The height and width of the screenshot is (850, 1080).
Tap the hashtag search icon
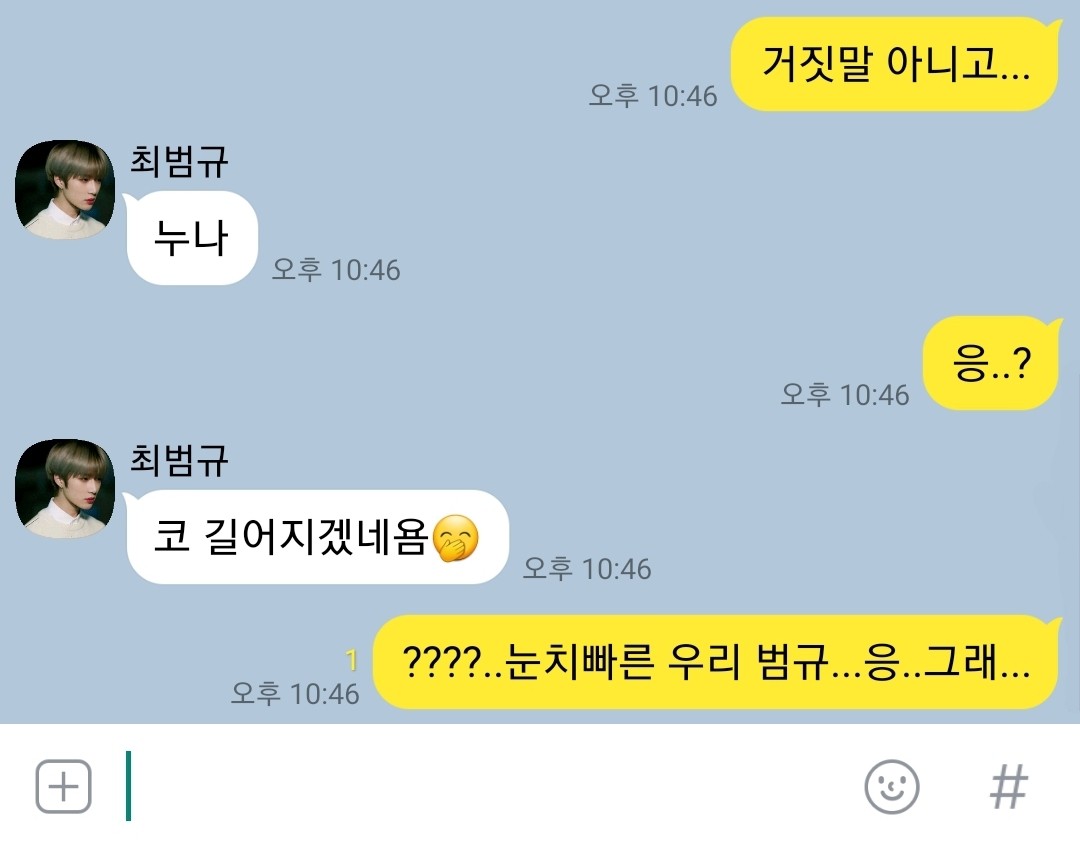[1009, 787]
